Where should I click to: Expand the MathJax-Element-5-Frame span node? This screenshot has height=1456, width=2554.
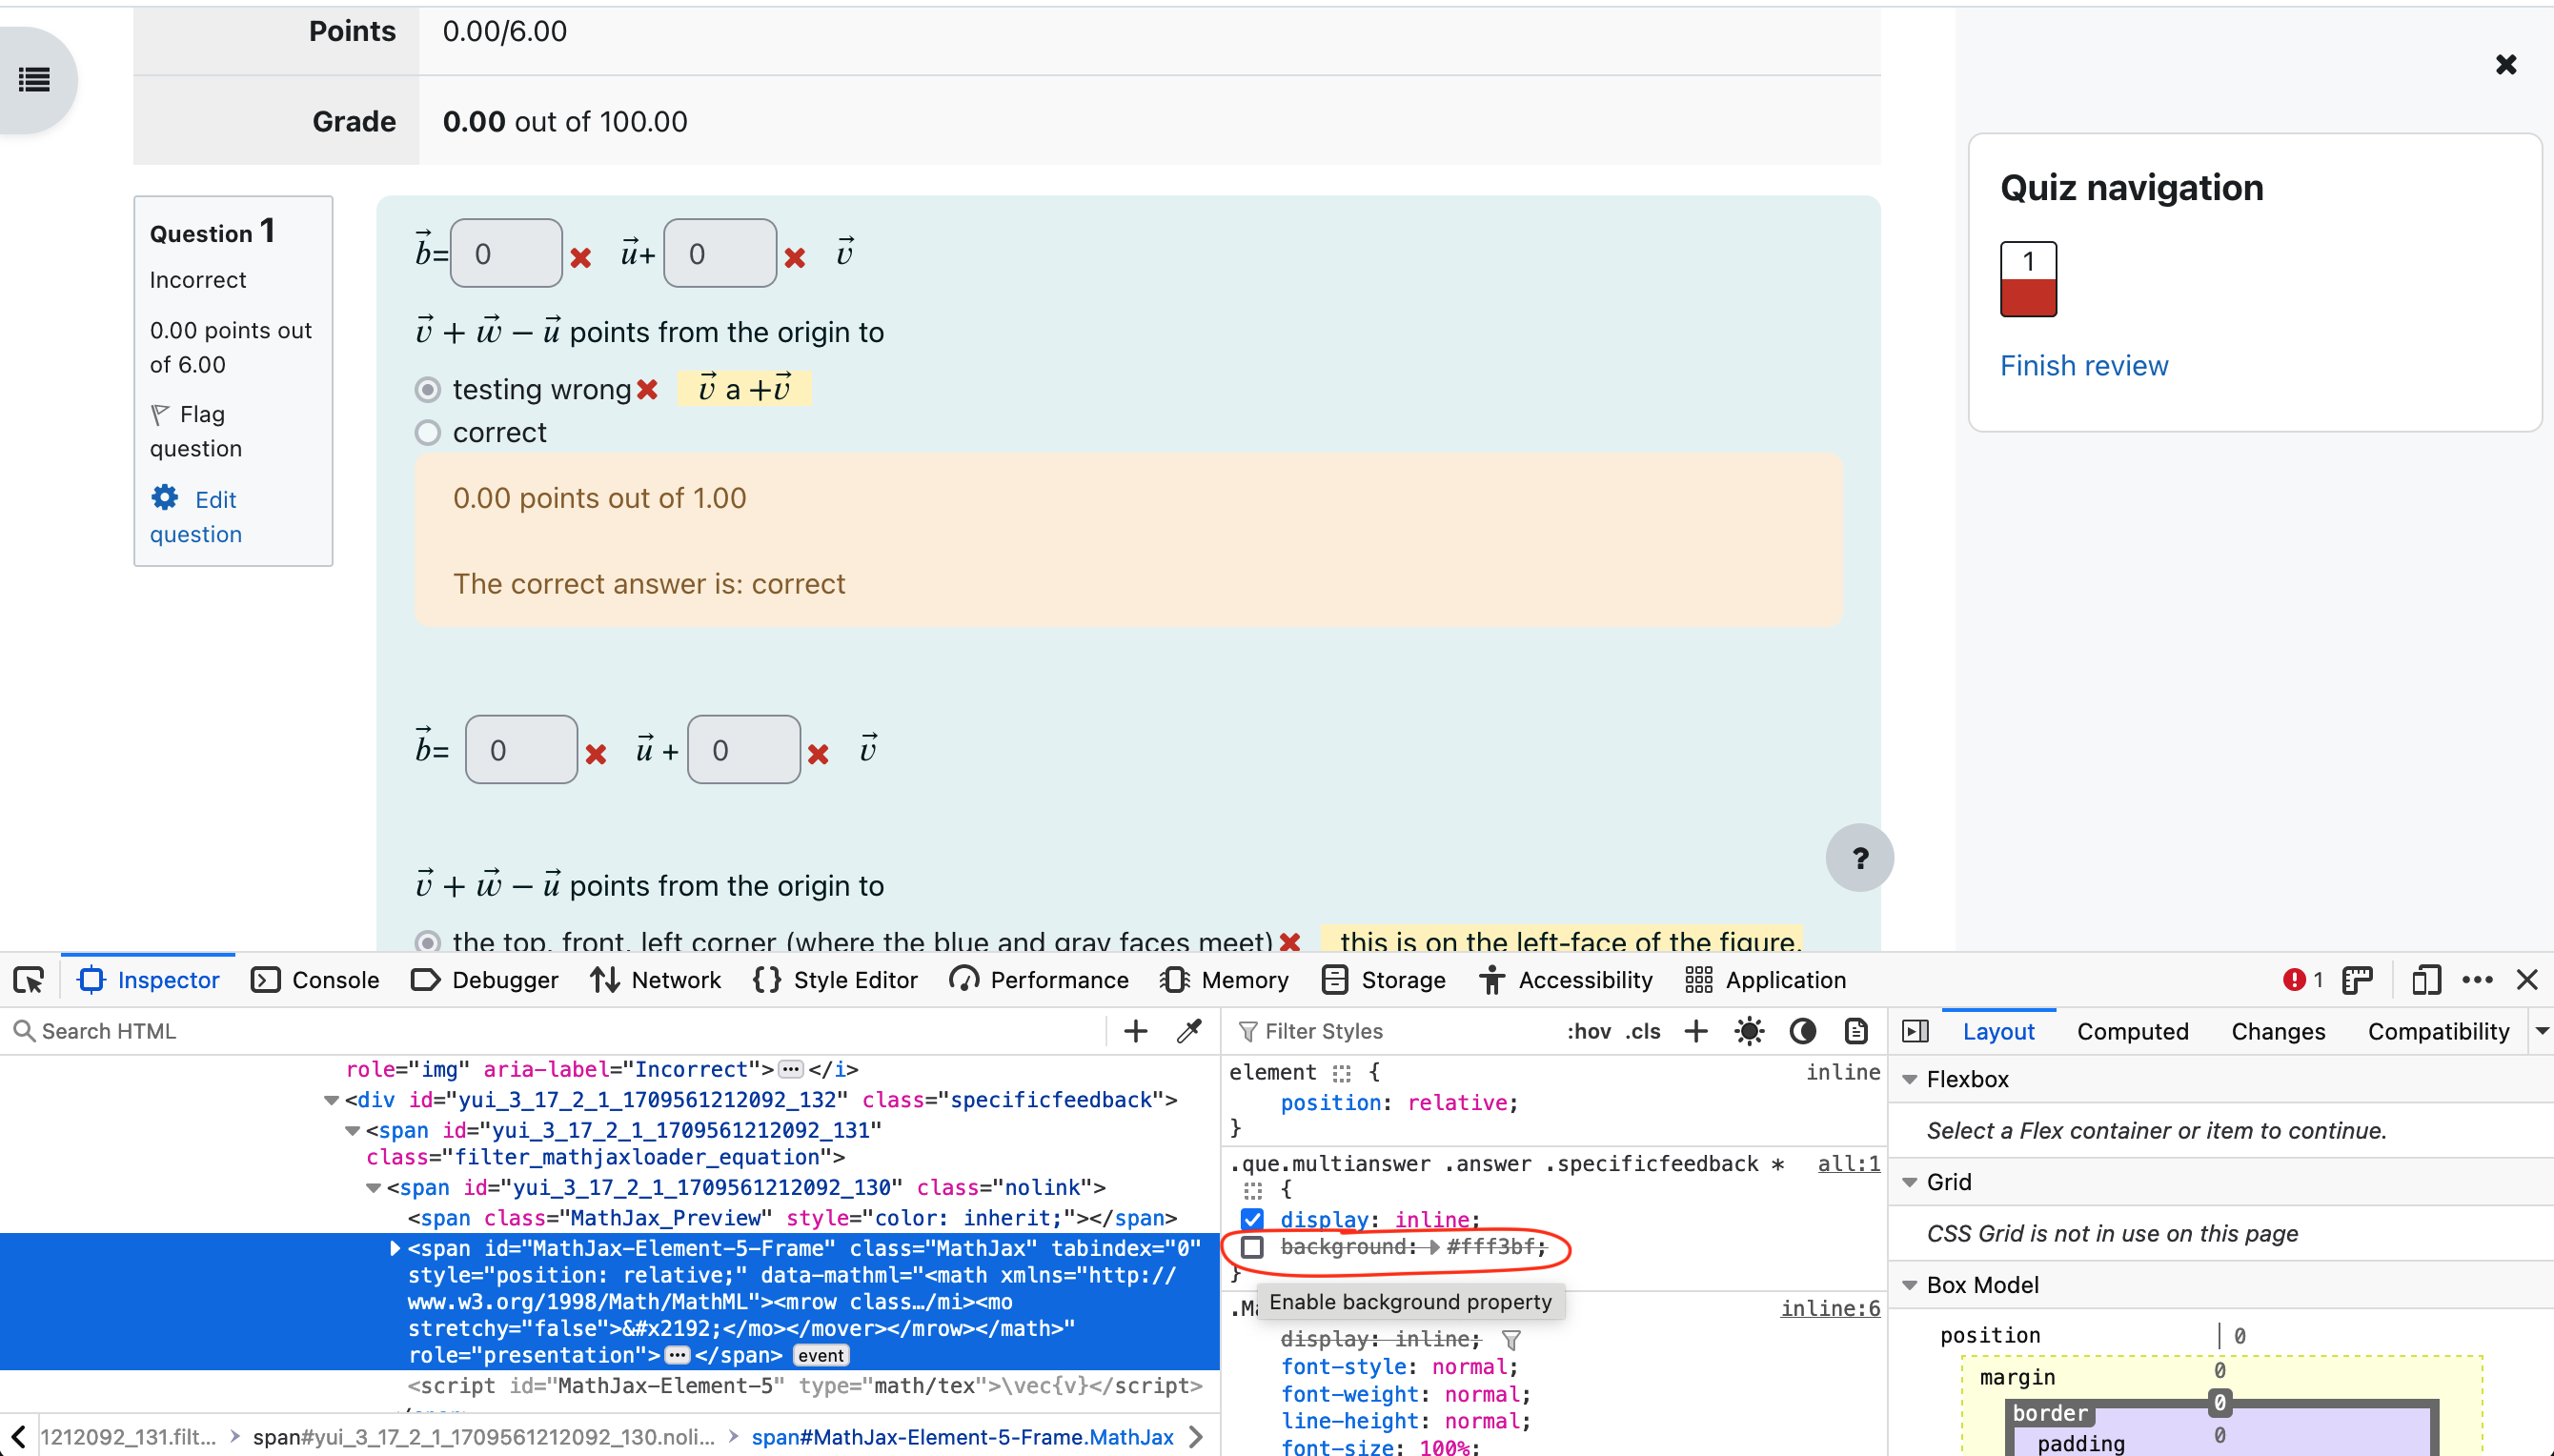point(394,1248)
